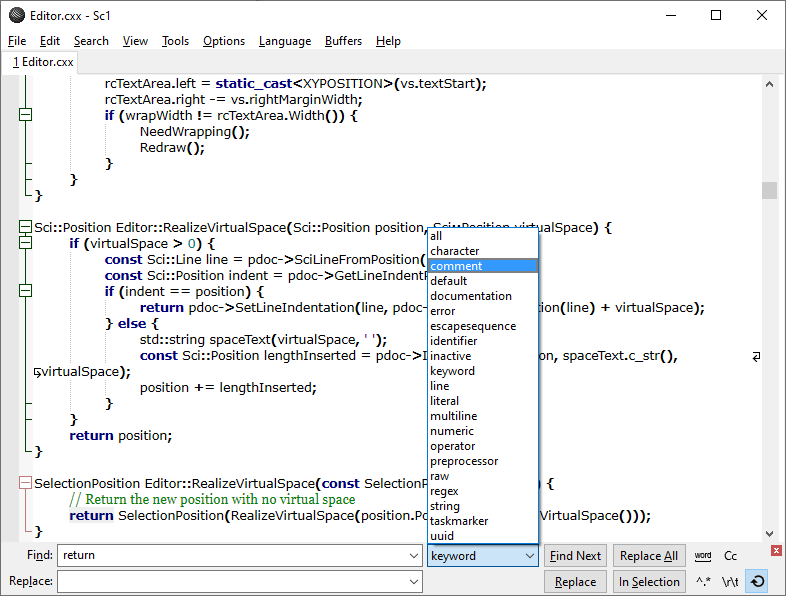Click the keyword style filter combo box
Screen dimensions: 786x596
click(x=483, y=556)
